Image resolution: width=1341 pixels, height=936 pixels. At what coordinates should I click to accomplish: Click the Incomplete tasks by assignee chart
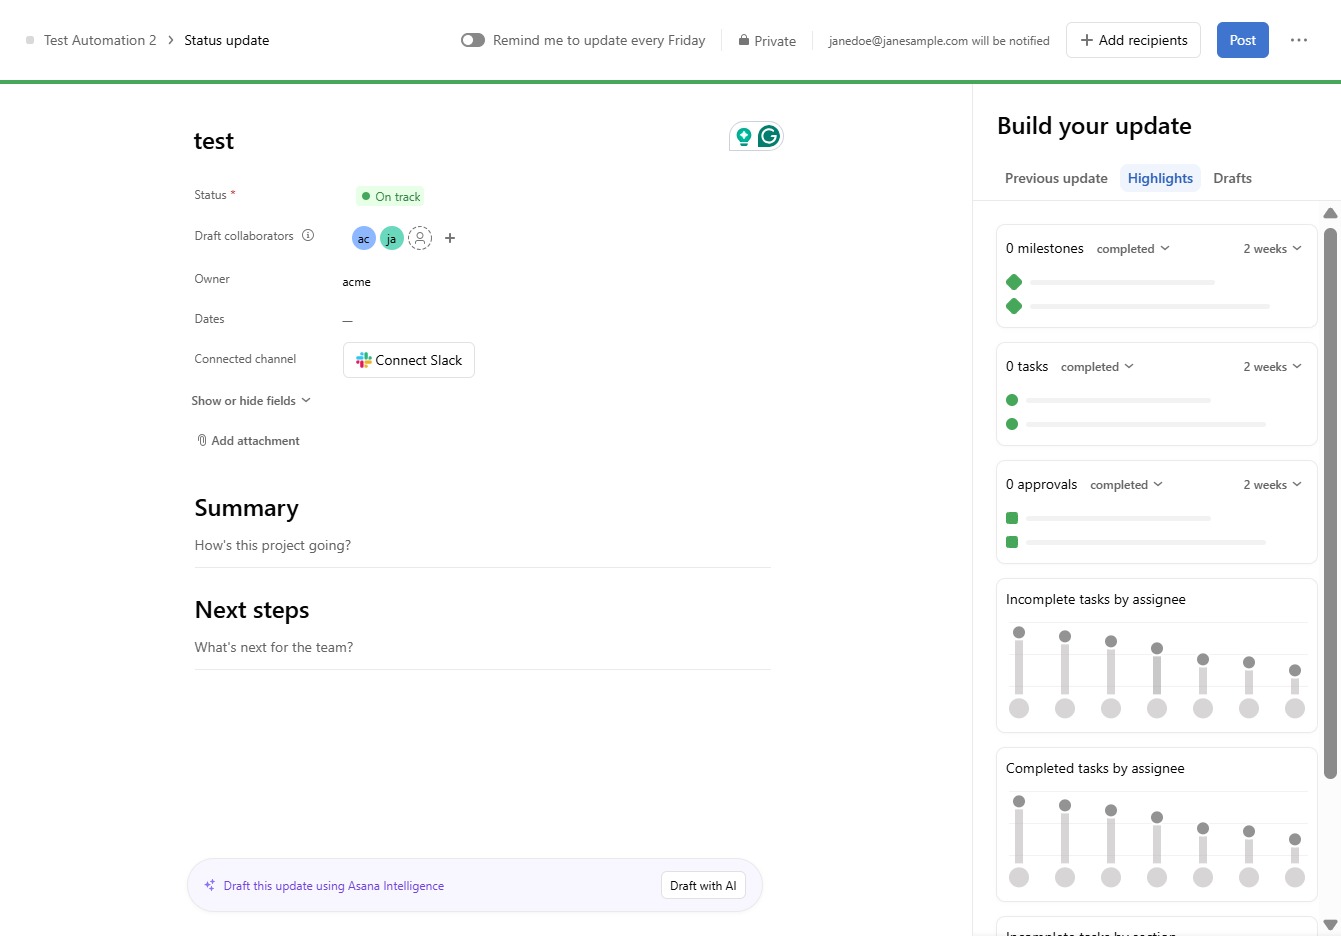(1157, 656)
